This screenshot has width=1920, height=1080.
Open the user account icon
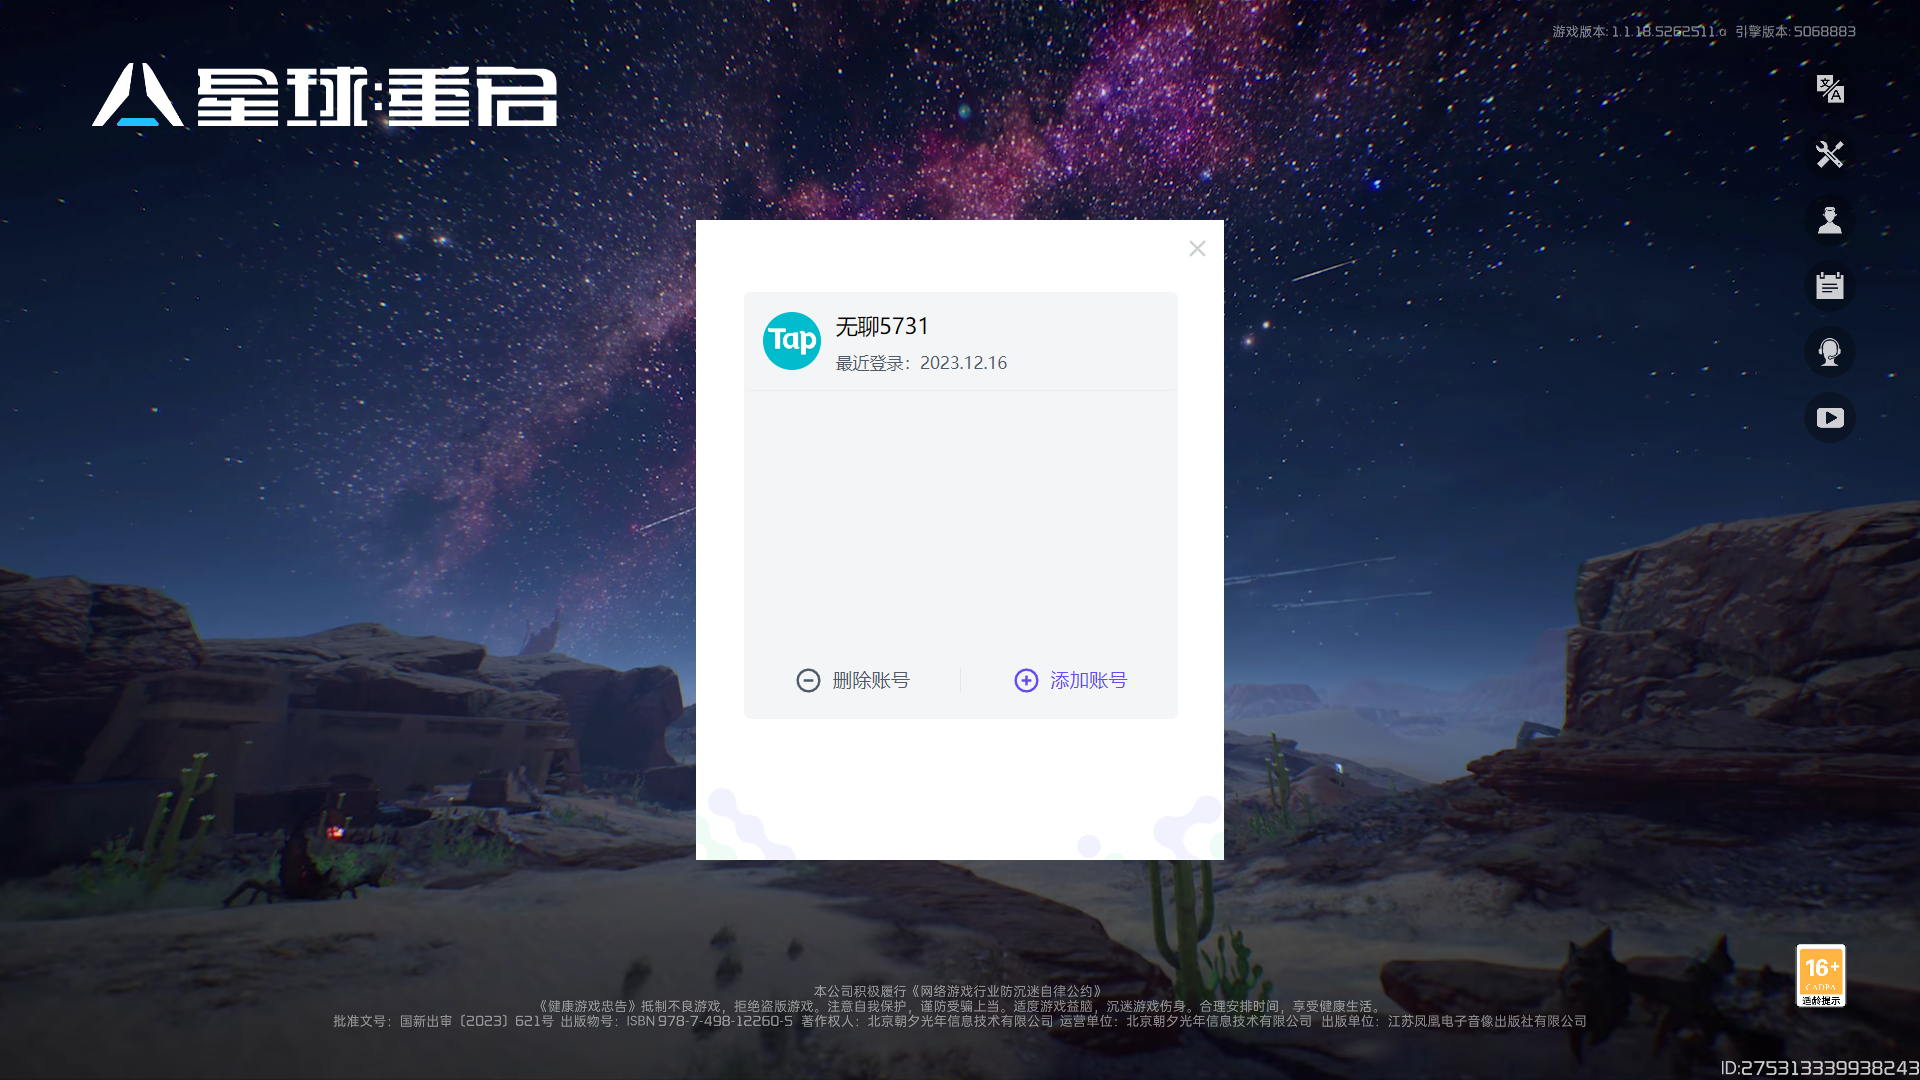click(1829, 220)
